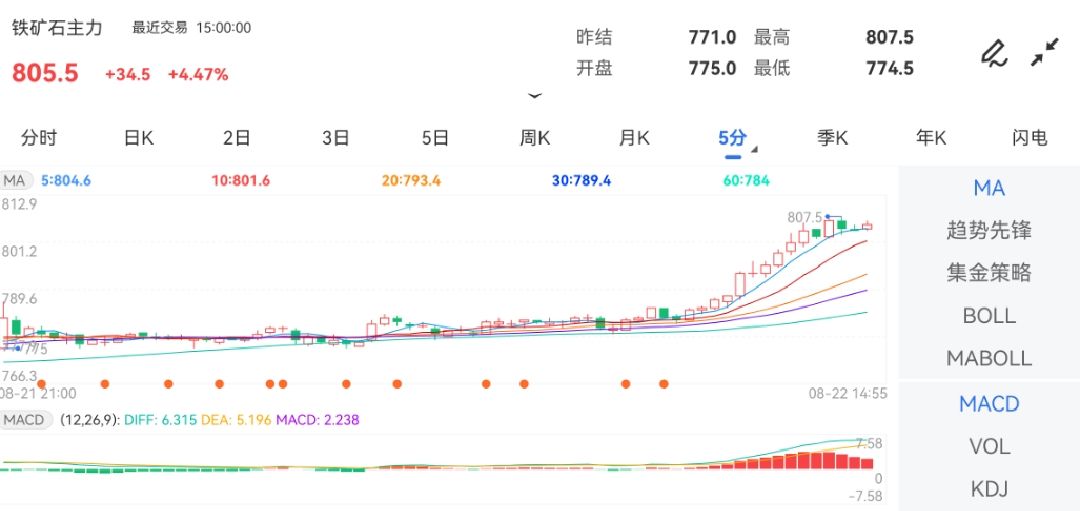Switch sub-chart to KDJ indicator
The image size is (1080, 511).
click(x=988, y=489)
